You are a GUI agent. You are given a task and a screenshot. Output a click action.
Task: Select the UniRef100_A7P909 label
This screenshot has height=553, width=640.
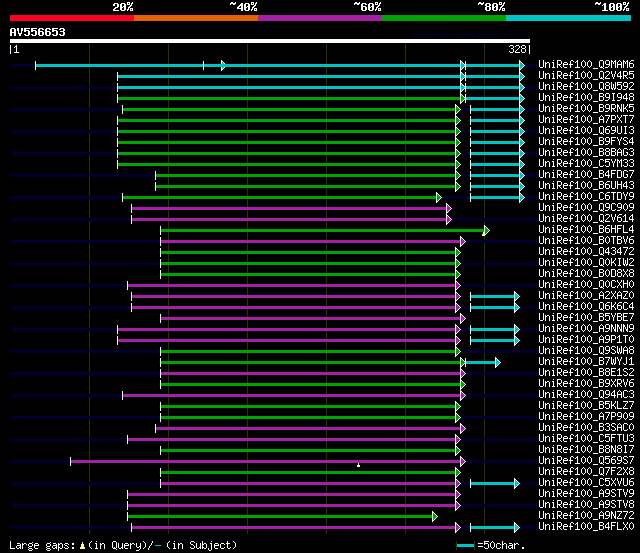[x=586, y=417]
